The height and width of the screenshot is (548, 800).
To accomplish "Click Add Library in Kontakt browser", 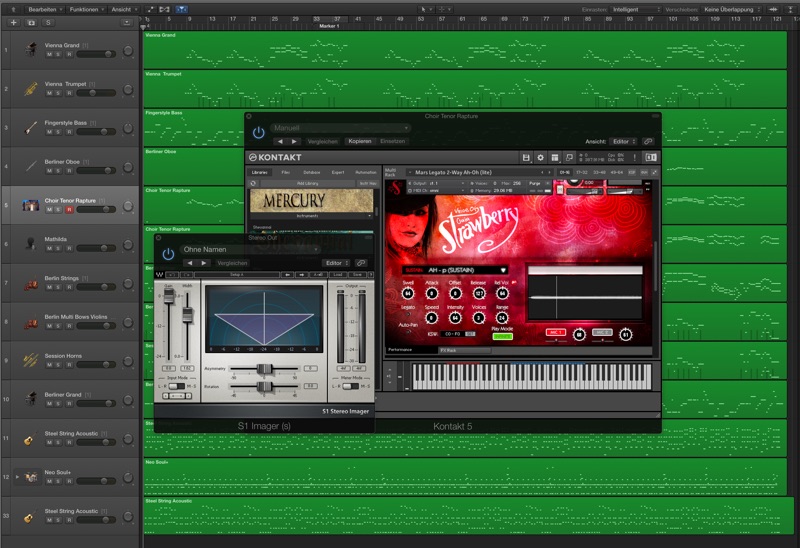I will coord(308,183).
